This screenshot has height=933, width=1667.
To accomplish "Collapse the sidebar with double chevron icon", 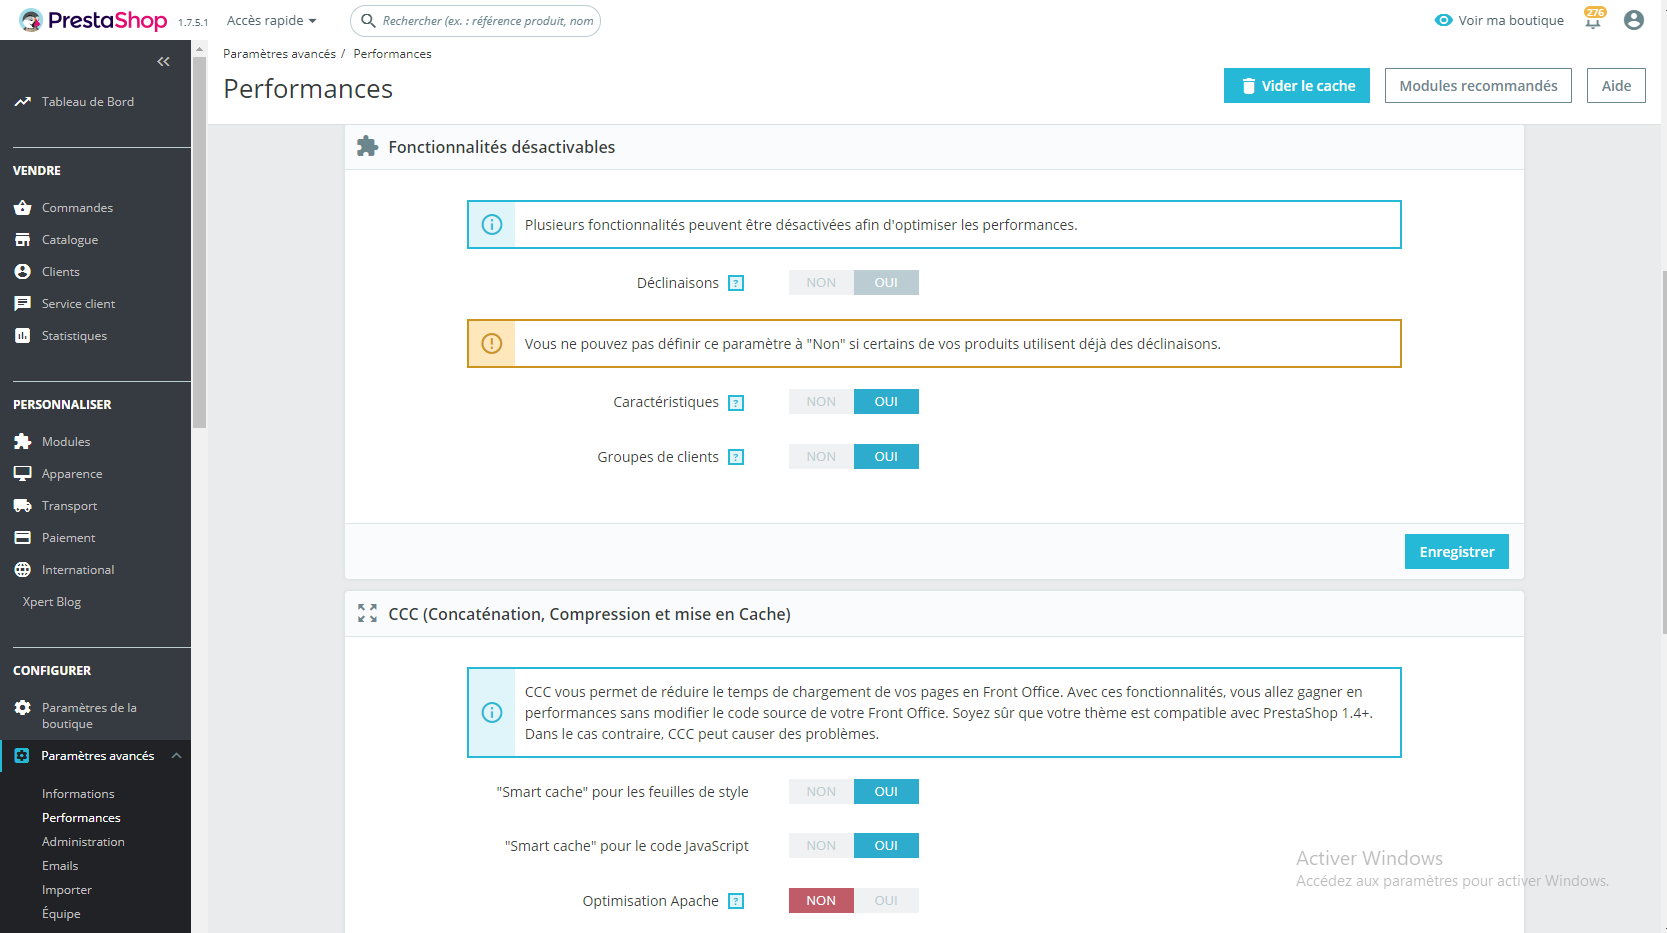I will [x=163, y=62].
